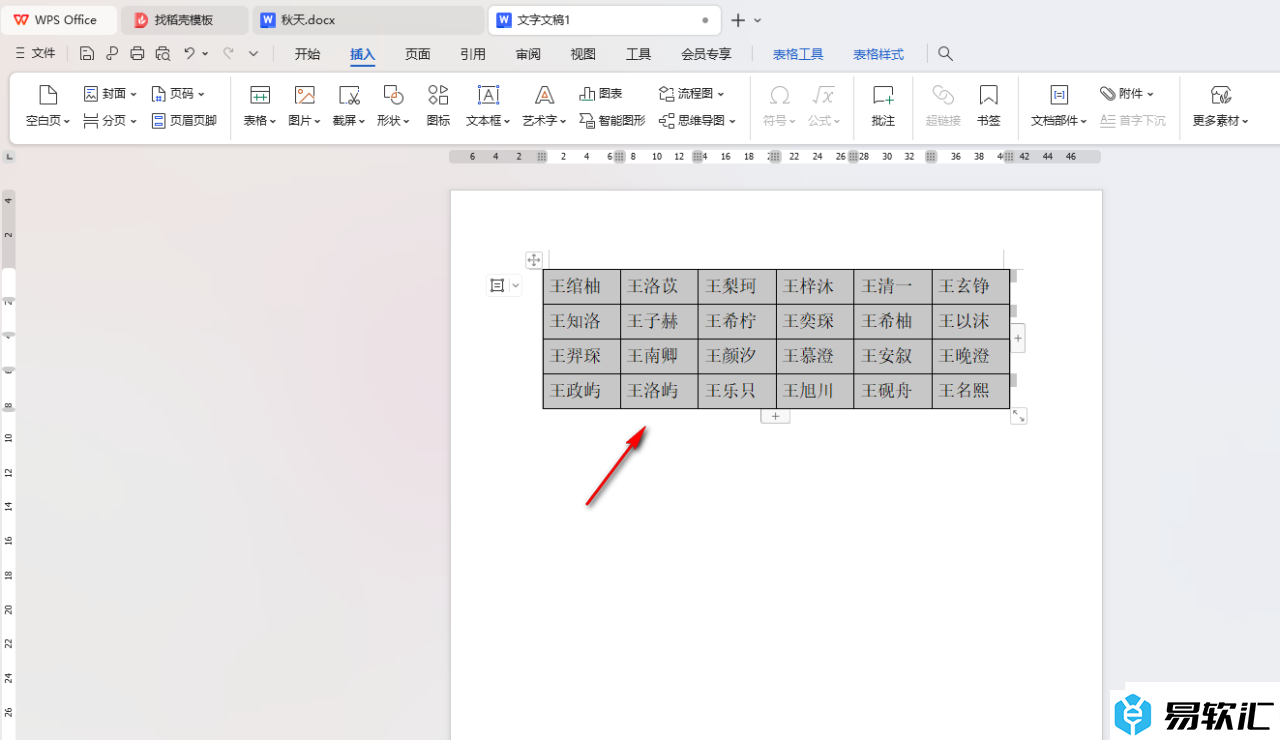This screenshot has width=1280, height=740.
Task: Click the 页眉页脚 header footer button
Action: point(184,121)
